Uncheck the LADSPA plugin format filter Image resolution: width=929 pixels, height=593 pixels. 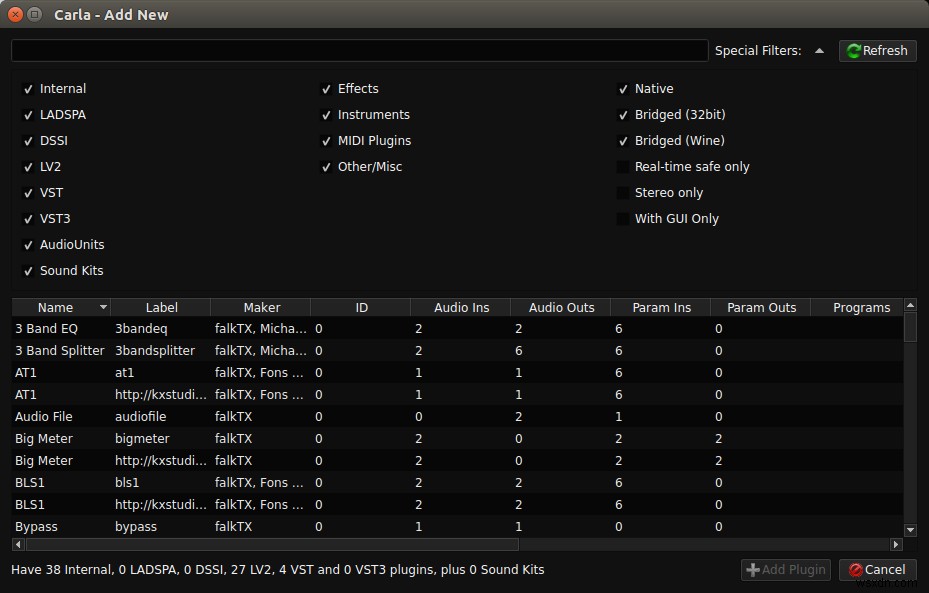(28, 114)
